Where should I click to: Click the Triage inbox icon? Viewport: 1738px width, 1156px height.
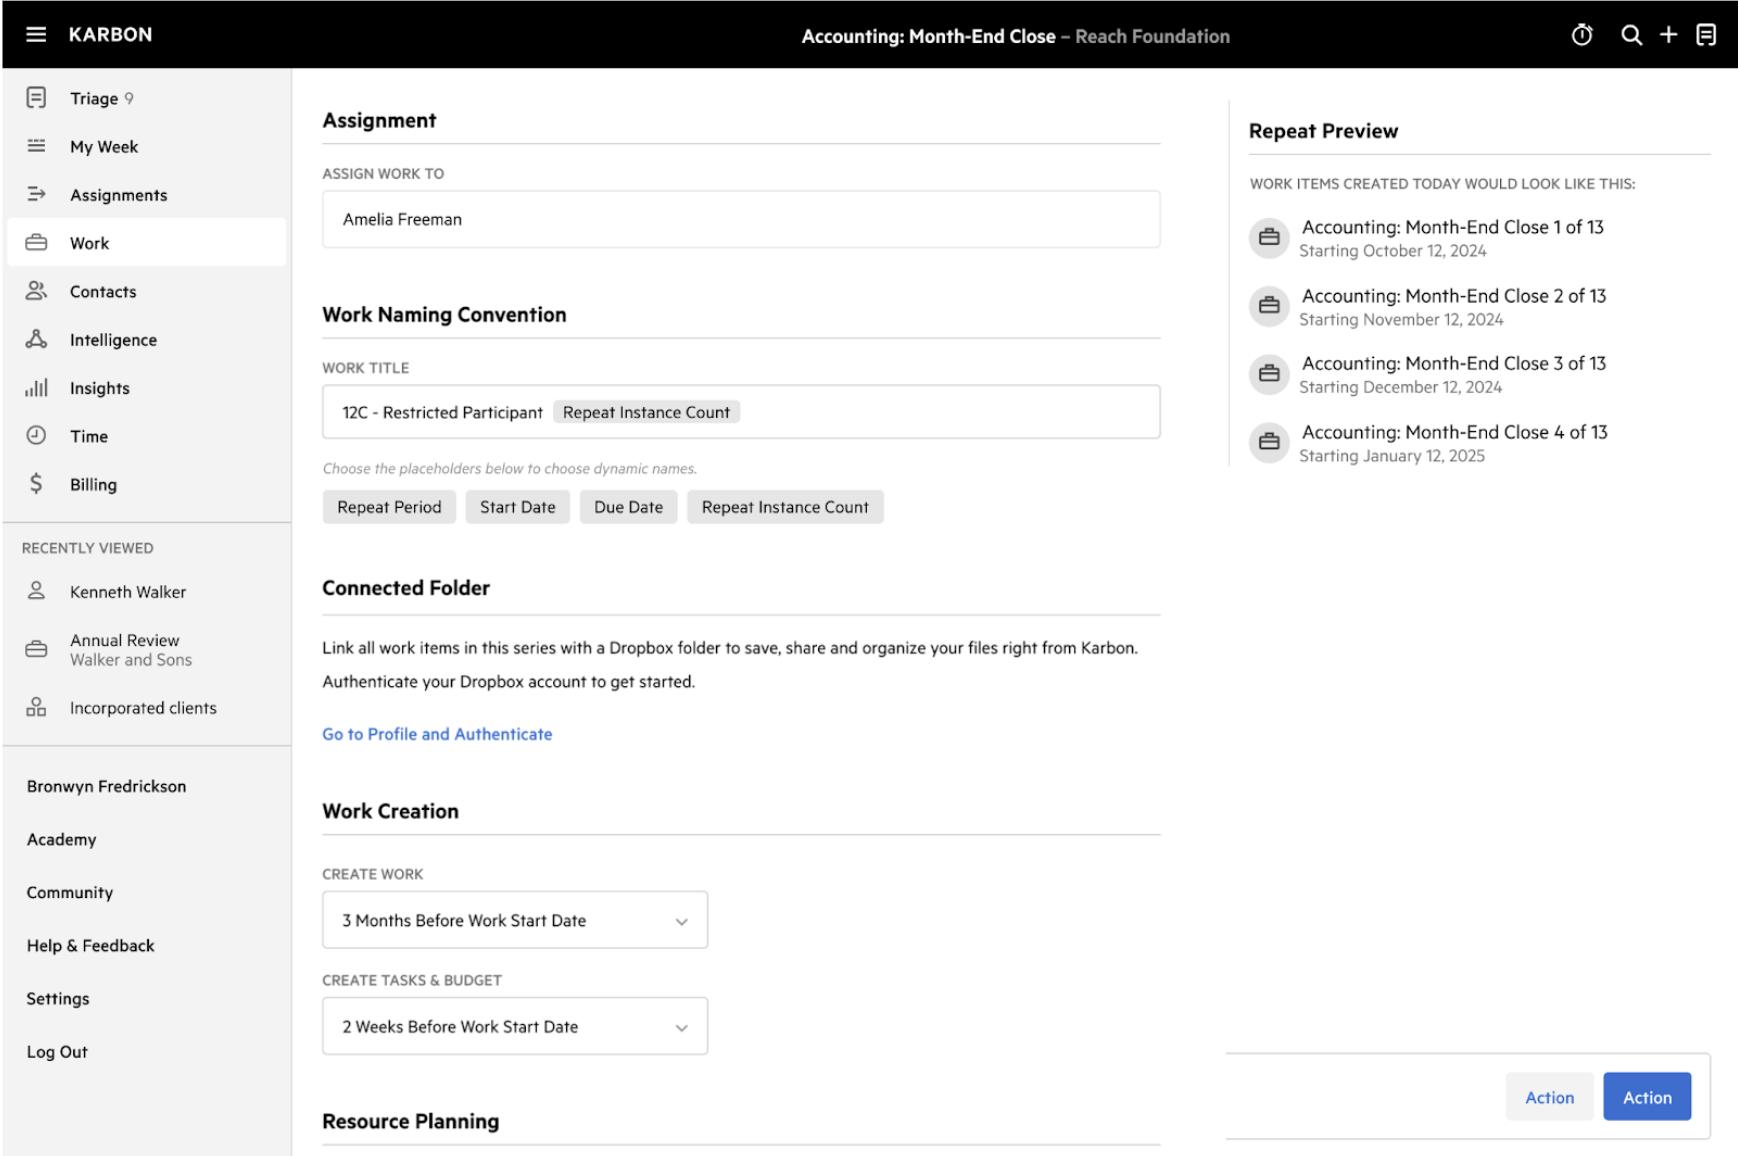pos(36,98)
